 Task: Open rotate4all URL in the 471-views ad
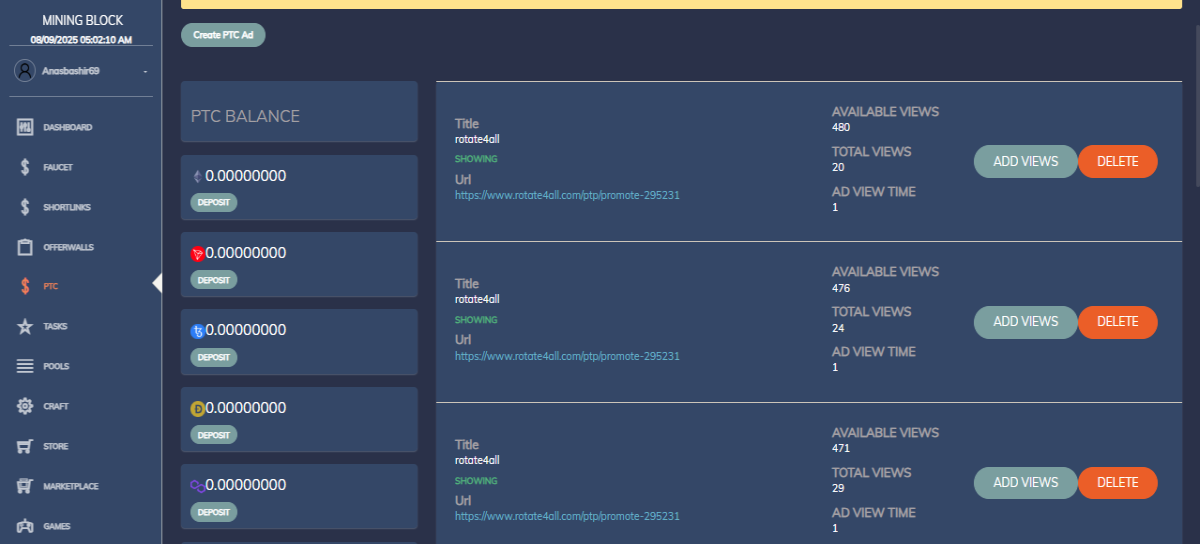567,517
